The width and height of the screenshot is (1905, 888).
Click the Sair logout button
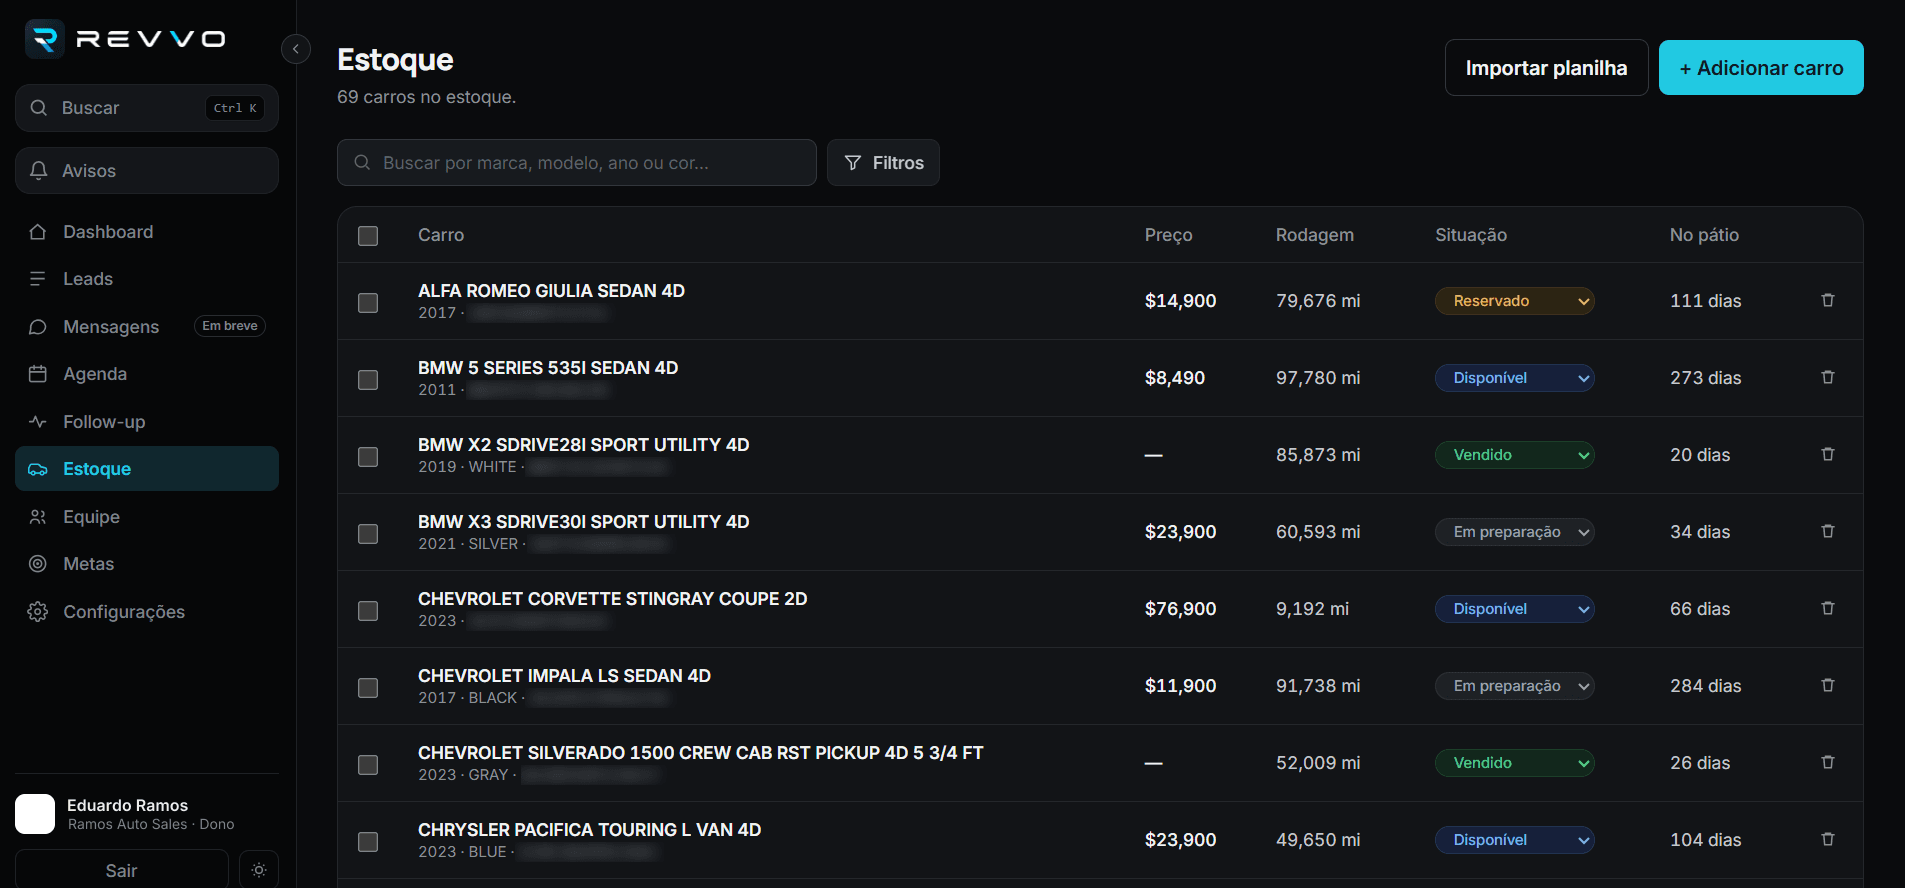coord(122,870)
